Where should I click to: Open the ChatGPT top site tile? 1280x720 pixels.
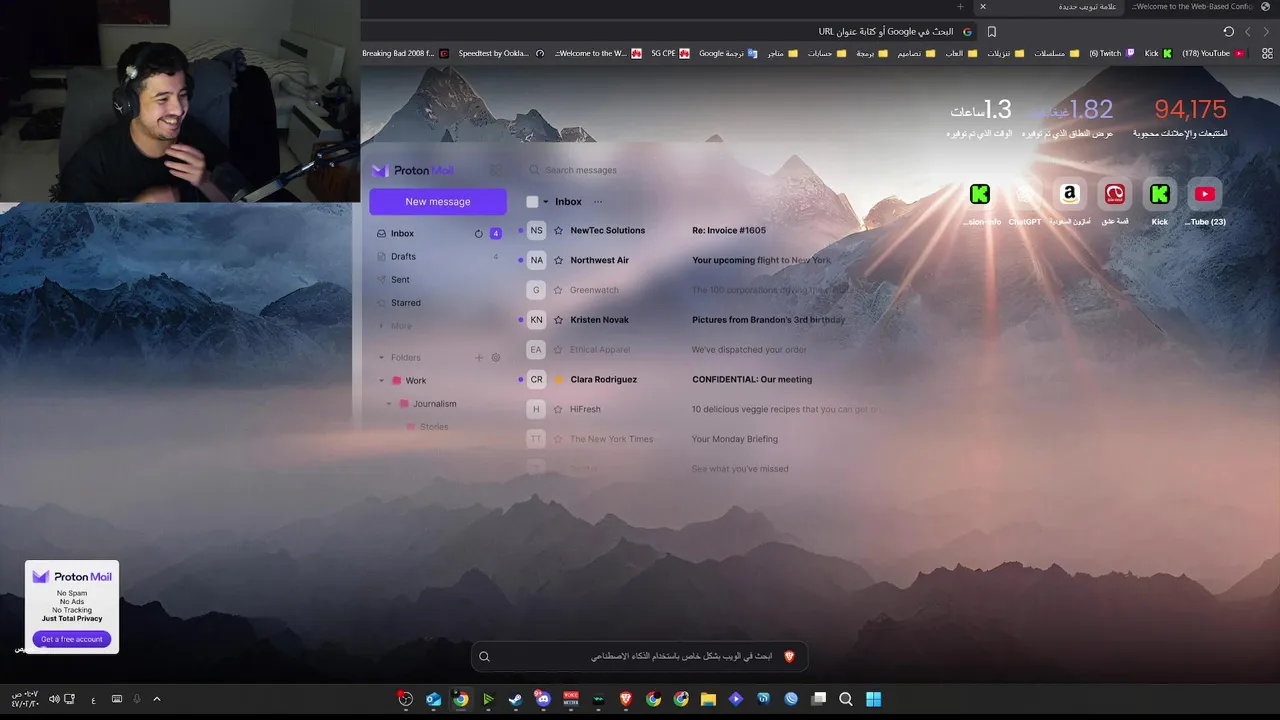click(1024, 194)
